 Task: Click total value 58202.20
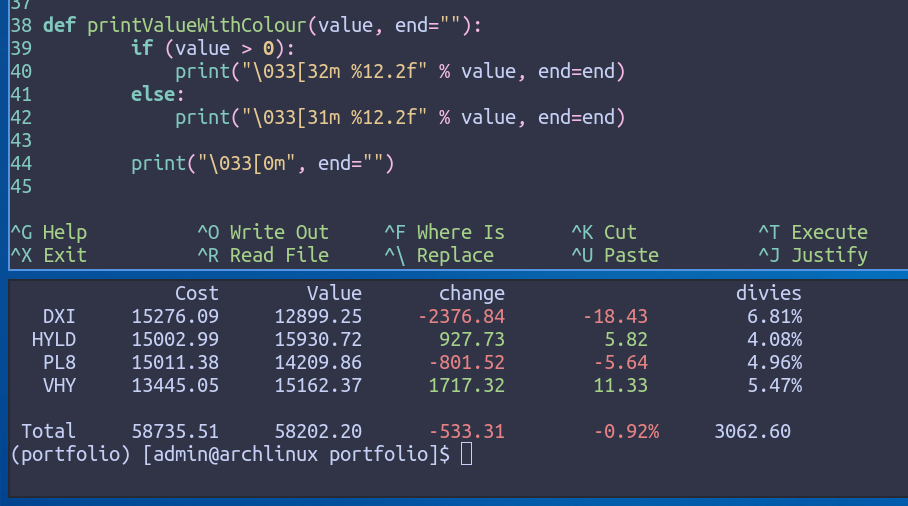pos(318,431)
